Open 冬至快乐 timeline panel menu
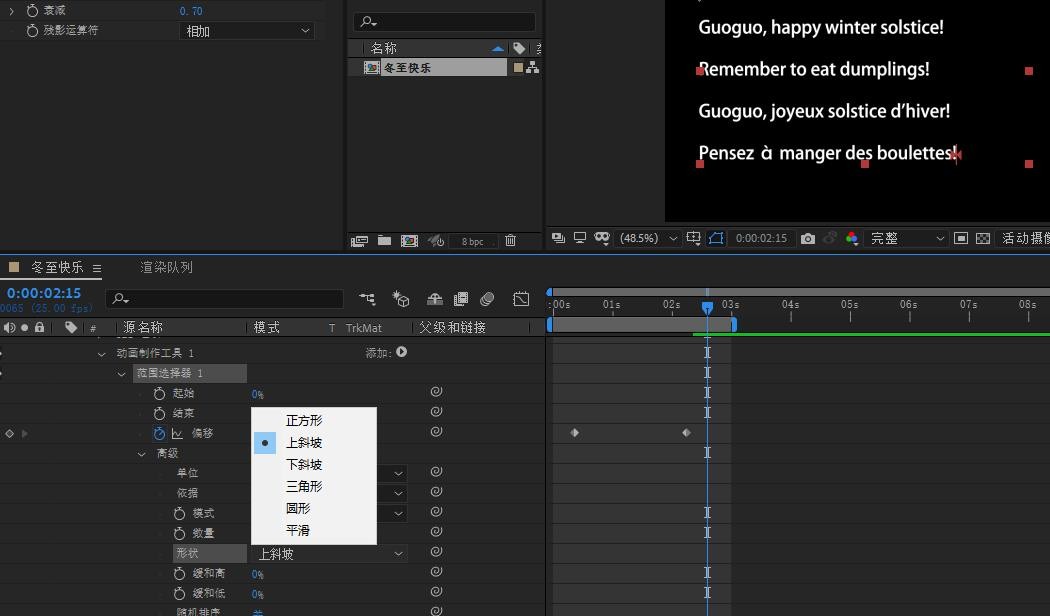 click(x=97, y=268)
